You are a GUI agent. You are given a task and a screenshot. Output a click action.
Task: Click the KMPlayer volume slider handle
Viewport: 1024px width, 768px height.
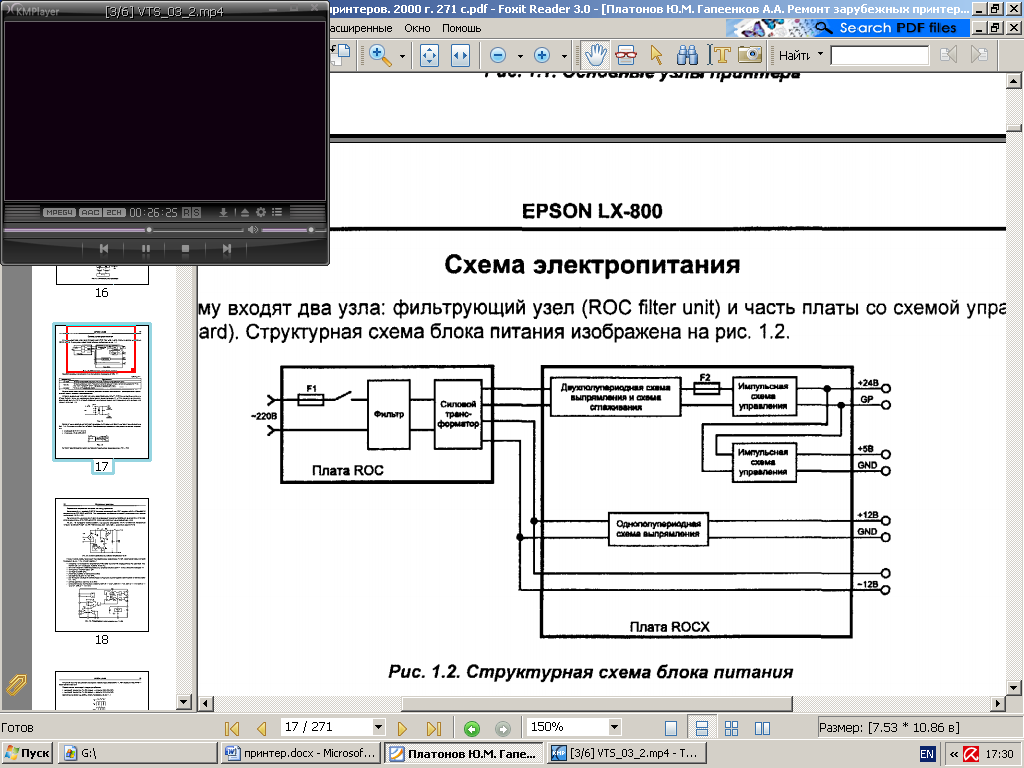tap(311, 230)
